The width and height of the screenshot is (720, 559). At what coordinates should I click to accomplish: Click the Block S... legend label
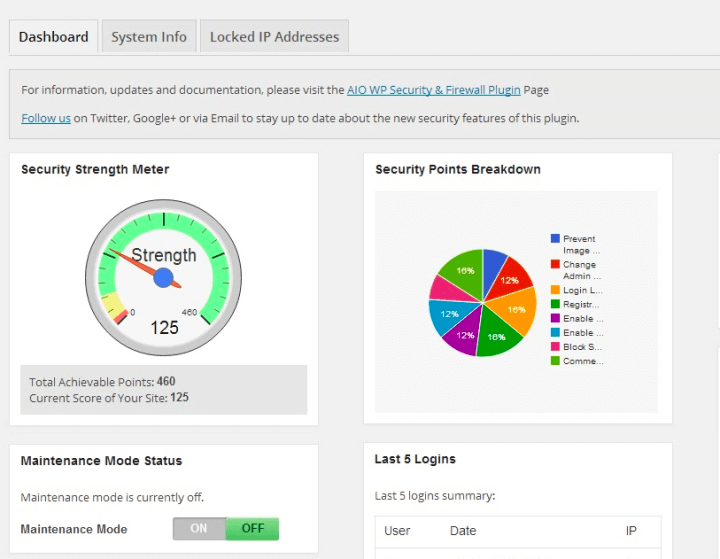(582, 347)
